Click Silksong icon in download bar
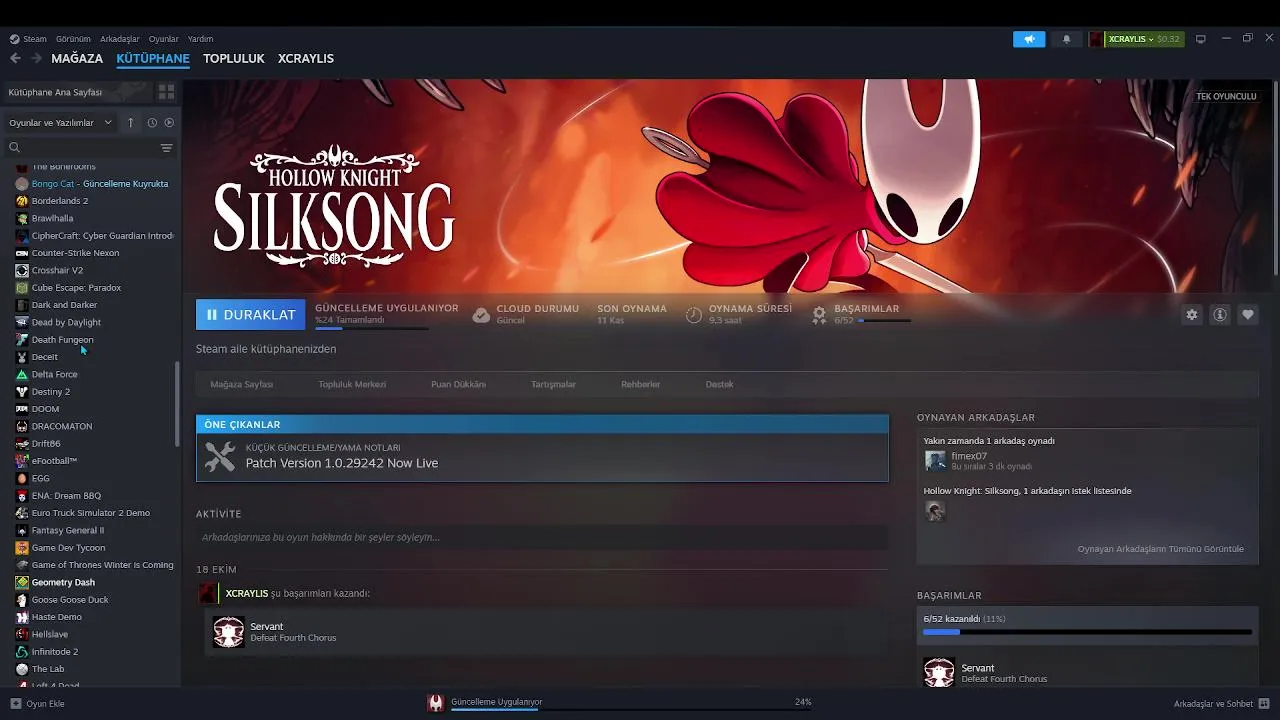The image size is (1280, 720). [x=435, y=703]
